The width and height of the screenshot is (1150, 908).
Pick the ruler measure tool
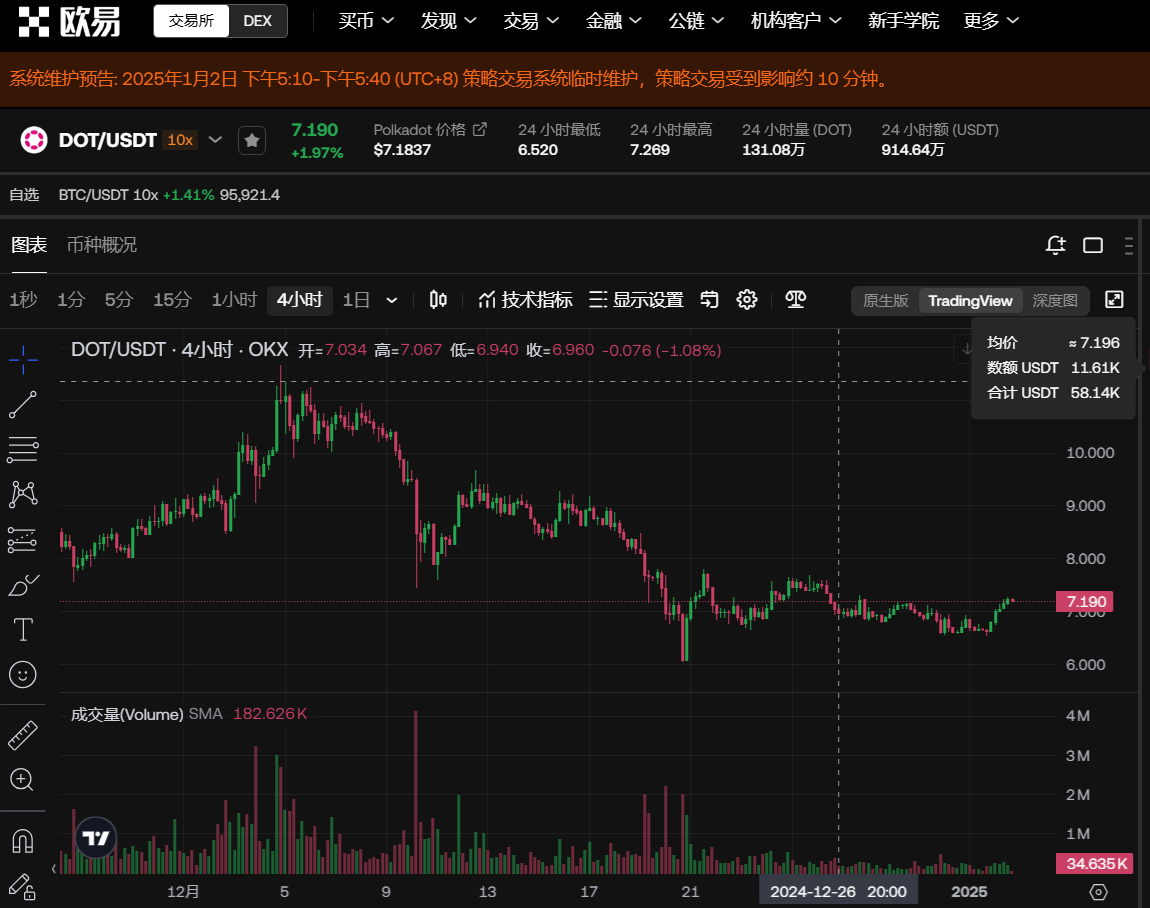(x=23, y=735)
